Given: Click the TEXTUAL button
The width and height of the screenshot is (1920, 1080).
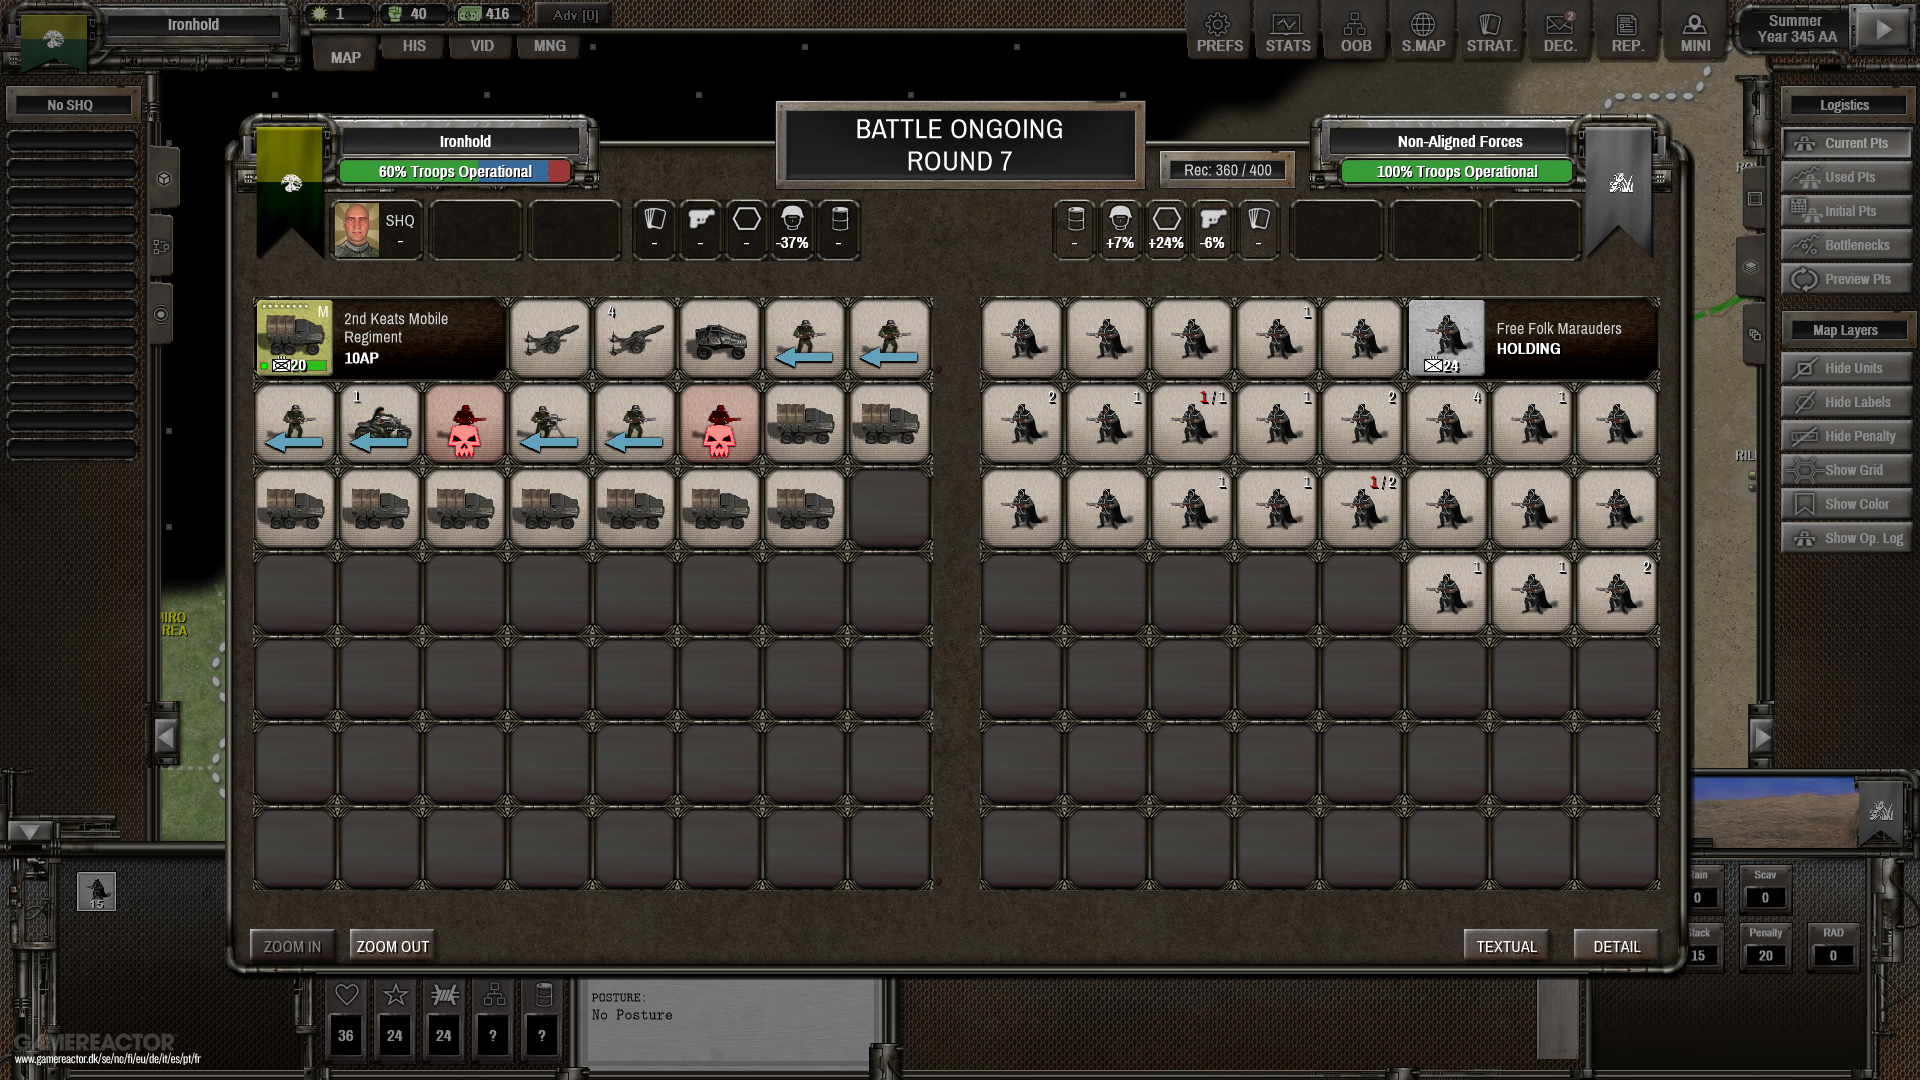Looking at the screenshot, I should pyautogui.click(x=1506, y=946).
